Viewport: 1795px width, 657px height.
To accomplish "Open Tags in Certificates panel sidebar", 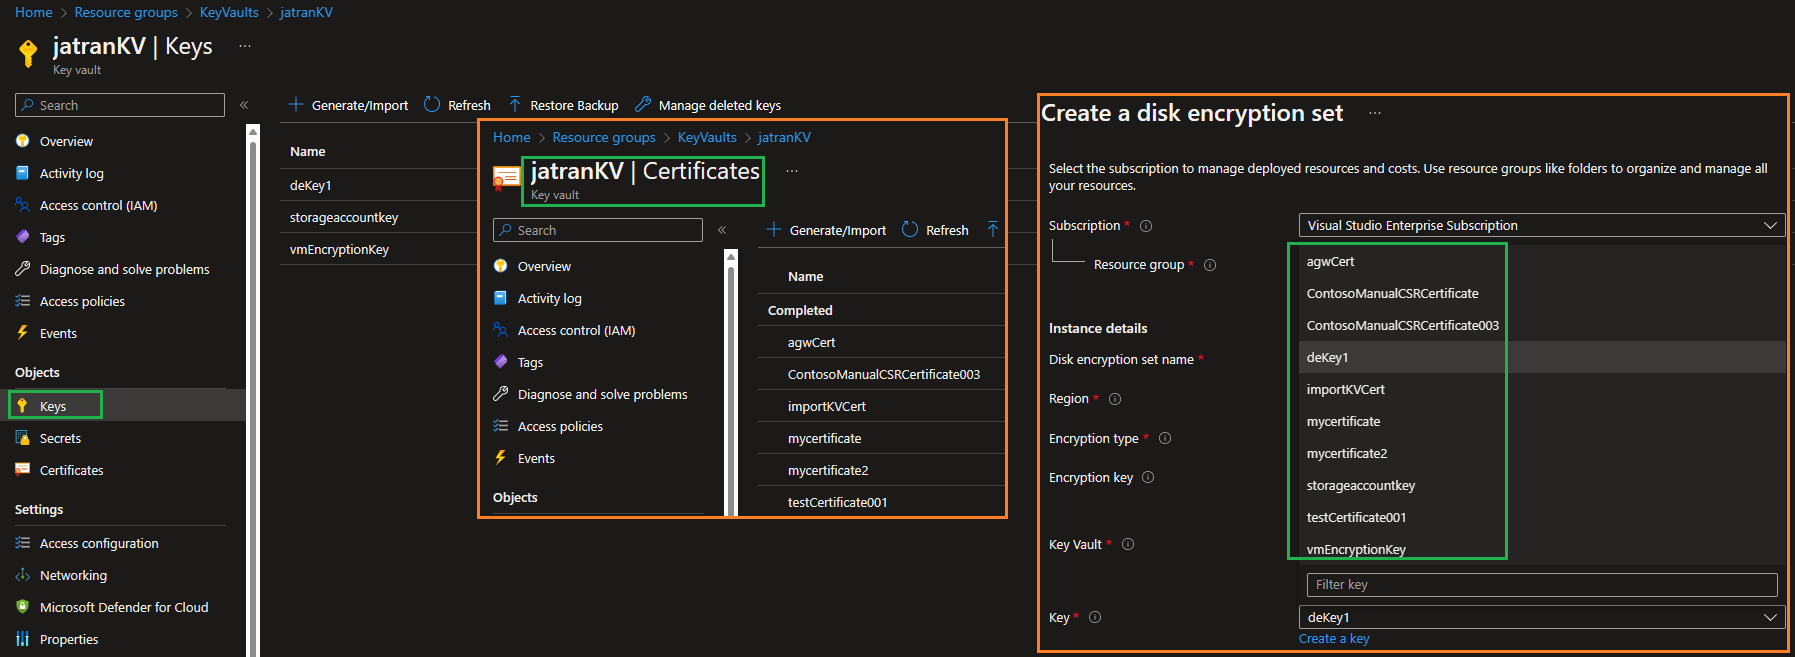I will [x=530, y=362].
